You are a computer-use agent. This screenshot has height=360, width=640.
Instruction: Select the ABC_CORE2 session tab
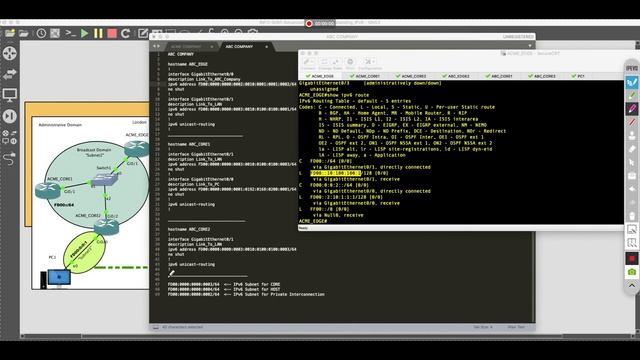[542, 76]
